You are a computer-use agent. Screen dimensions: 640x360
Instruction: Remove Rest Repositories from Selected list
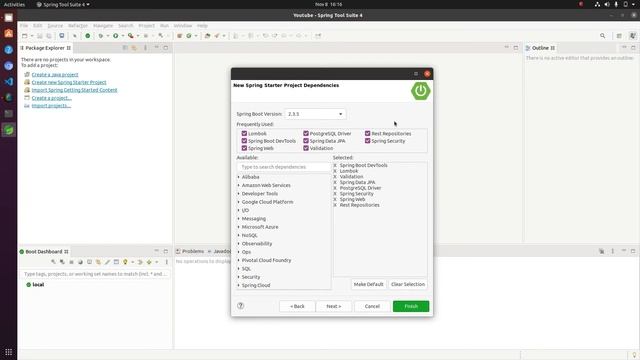coord(335,205)
